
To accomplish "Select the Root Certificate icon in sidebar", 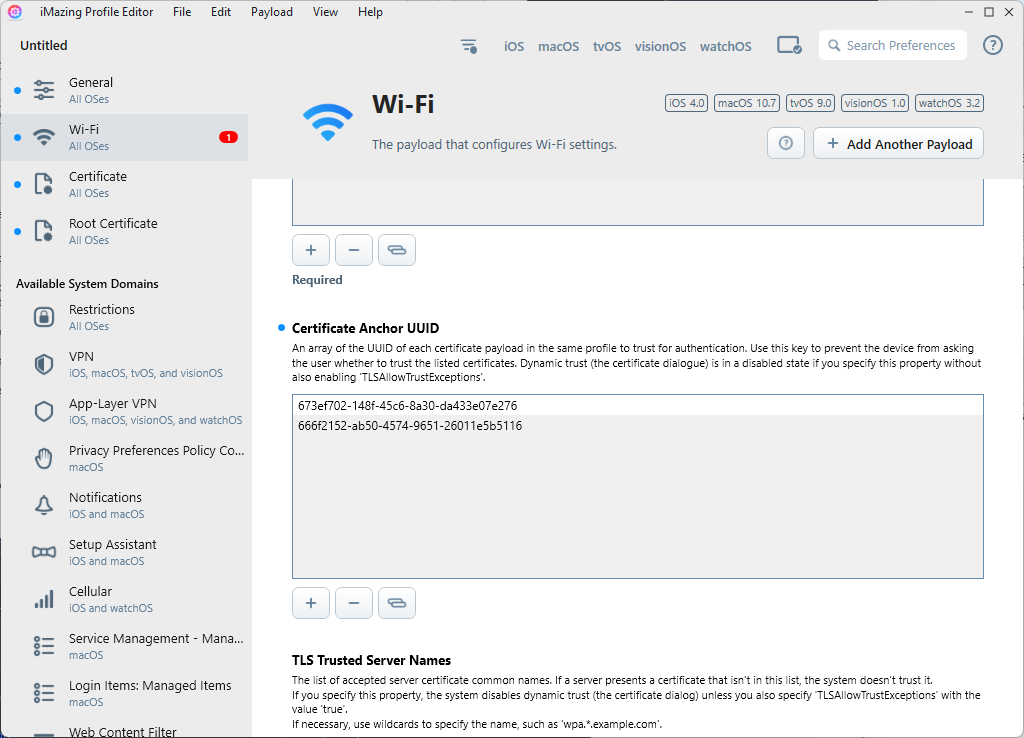I will pyautogui.click(x=44, y=231).
